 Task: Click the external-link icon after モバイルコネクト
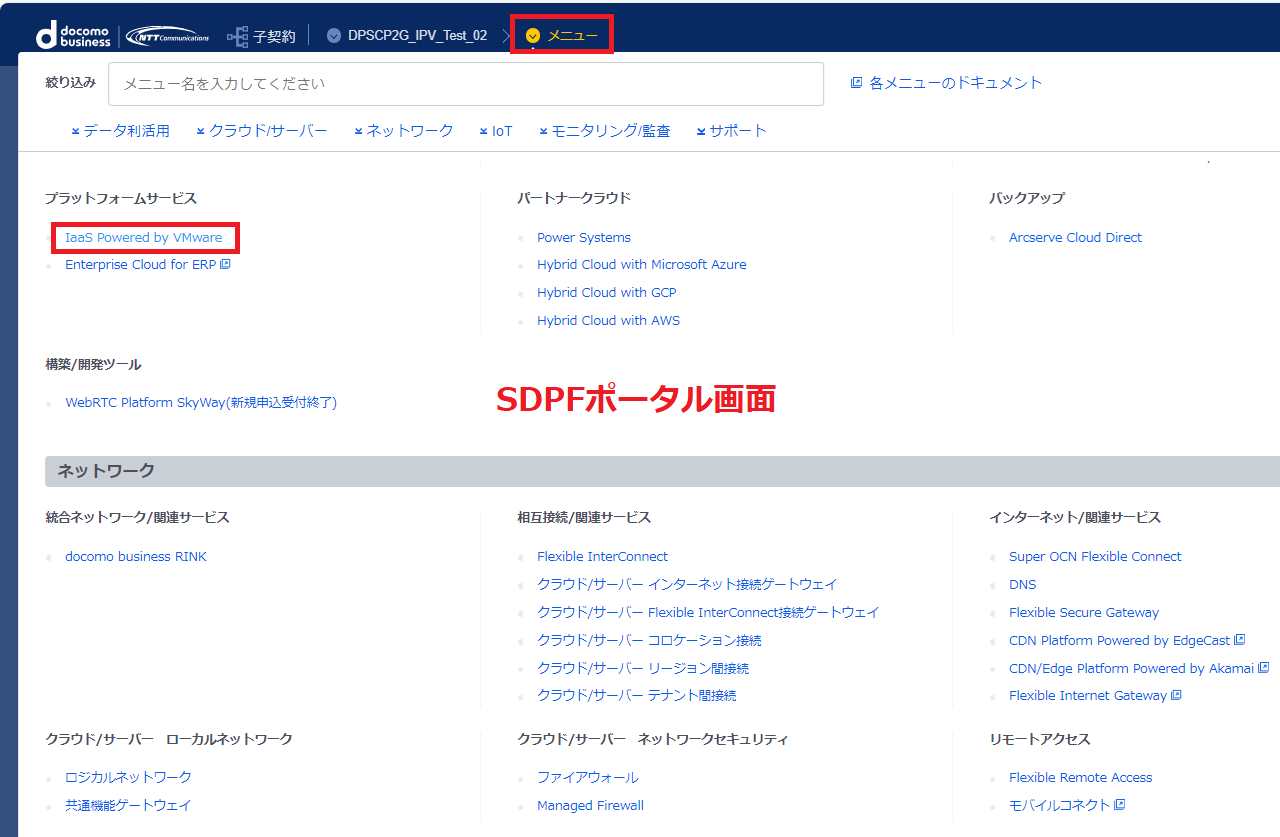pos(1119,805)
